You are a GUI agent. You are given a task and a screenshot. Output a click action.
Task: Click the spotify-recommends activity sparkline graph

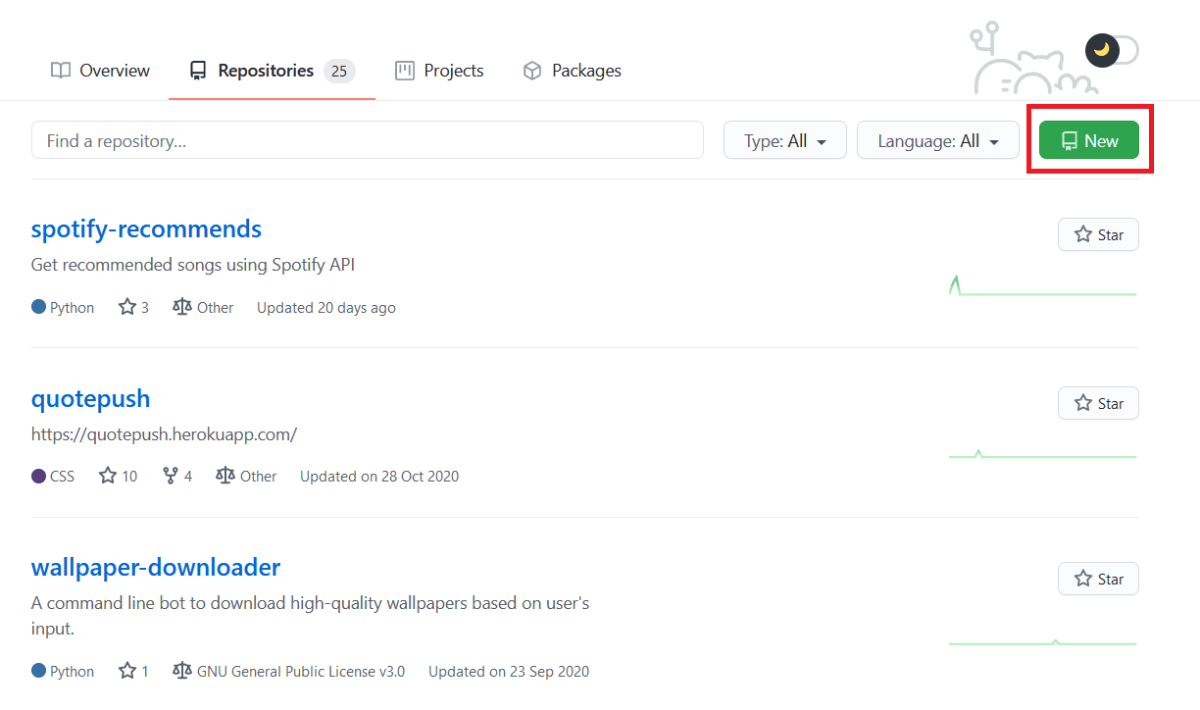1042,288
